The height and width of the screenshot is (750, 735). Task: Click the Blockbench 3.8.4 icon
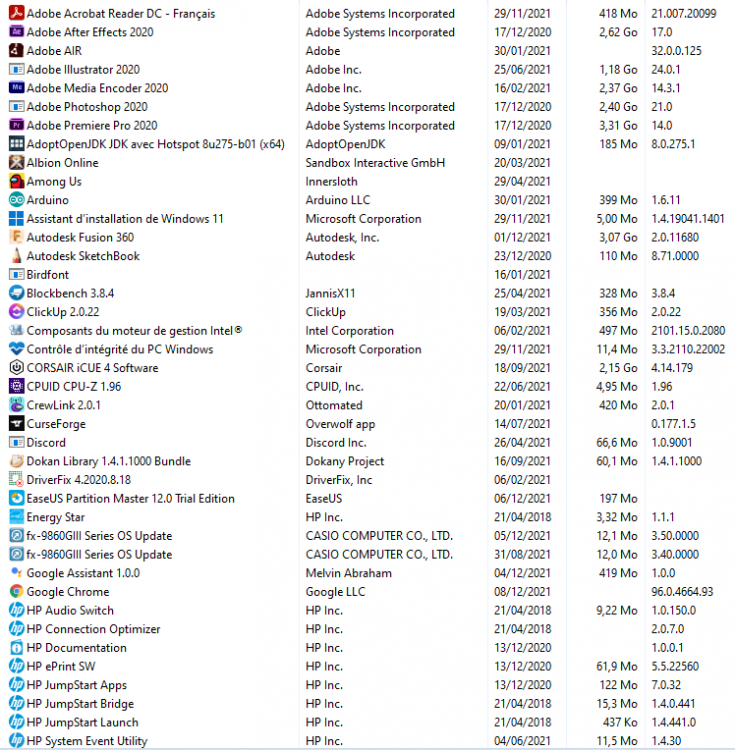click(16, 293)
